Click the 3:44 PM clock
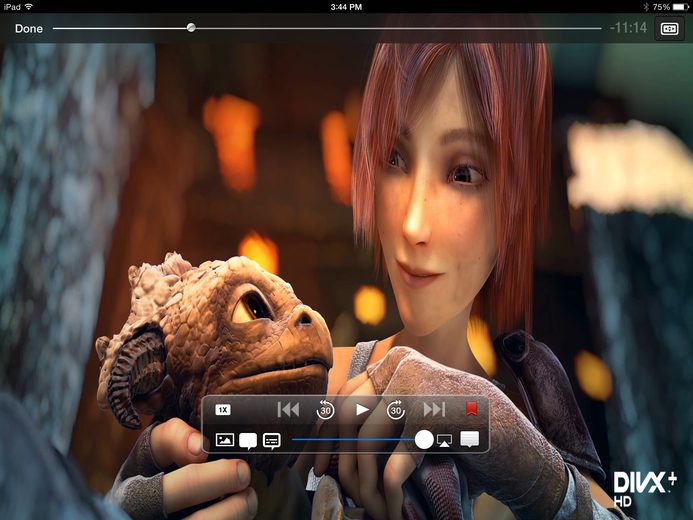This screenshot has height=520, width=693. [346, 7]
